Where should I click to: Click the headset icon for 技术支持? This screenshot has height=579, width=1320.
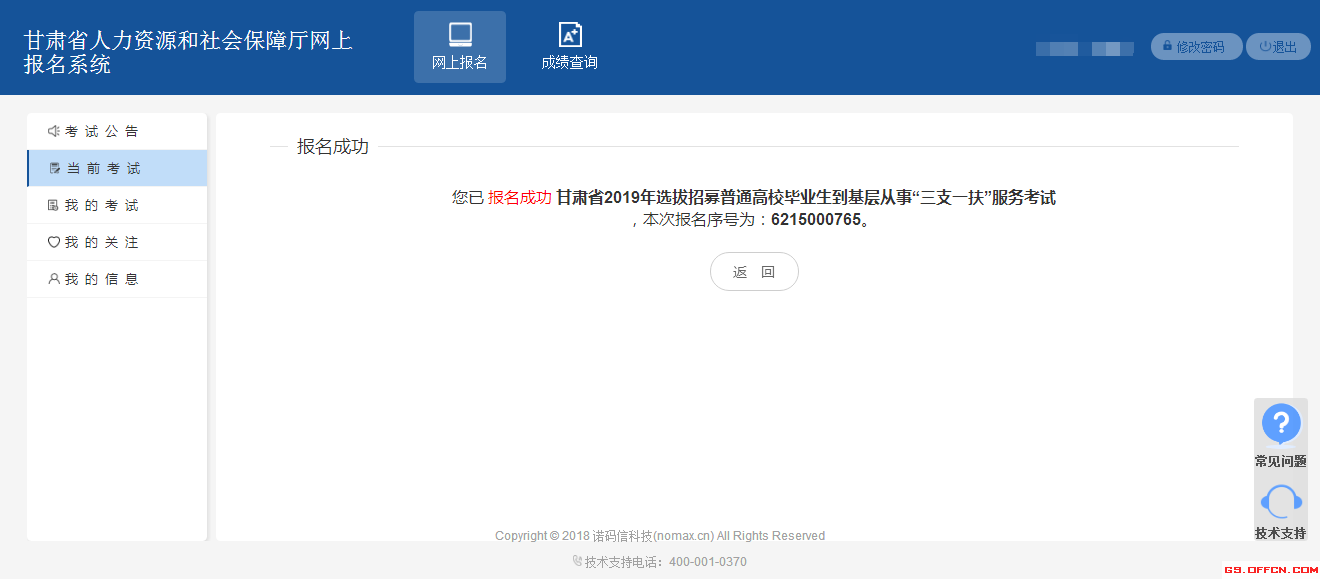coord(1281,501)
